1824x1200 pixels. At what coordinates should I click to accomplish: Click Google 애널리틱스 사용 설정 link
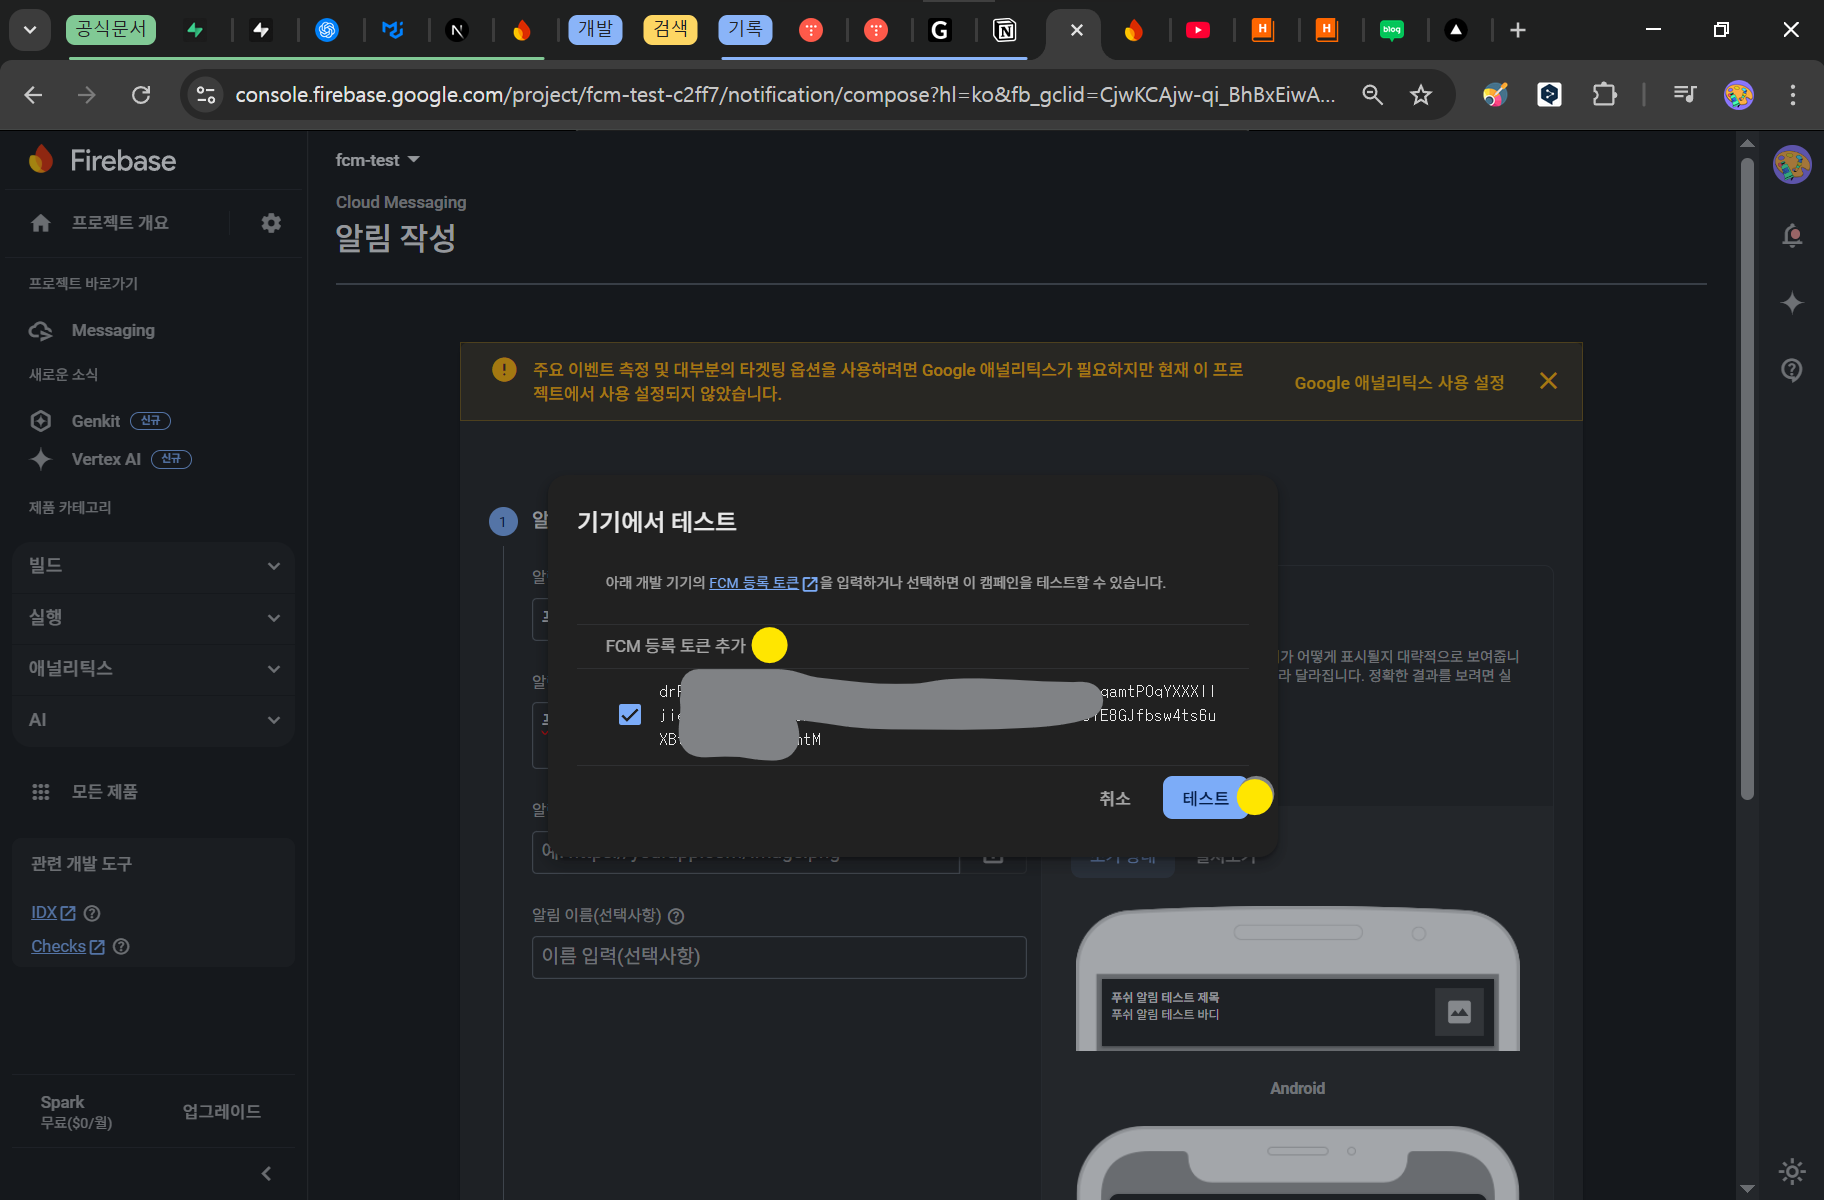point(1399,383)
